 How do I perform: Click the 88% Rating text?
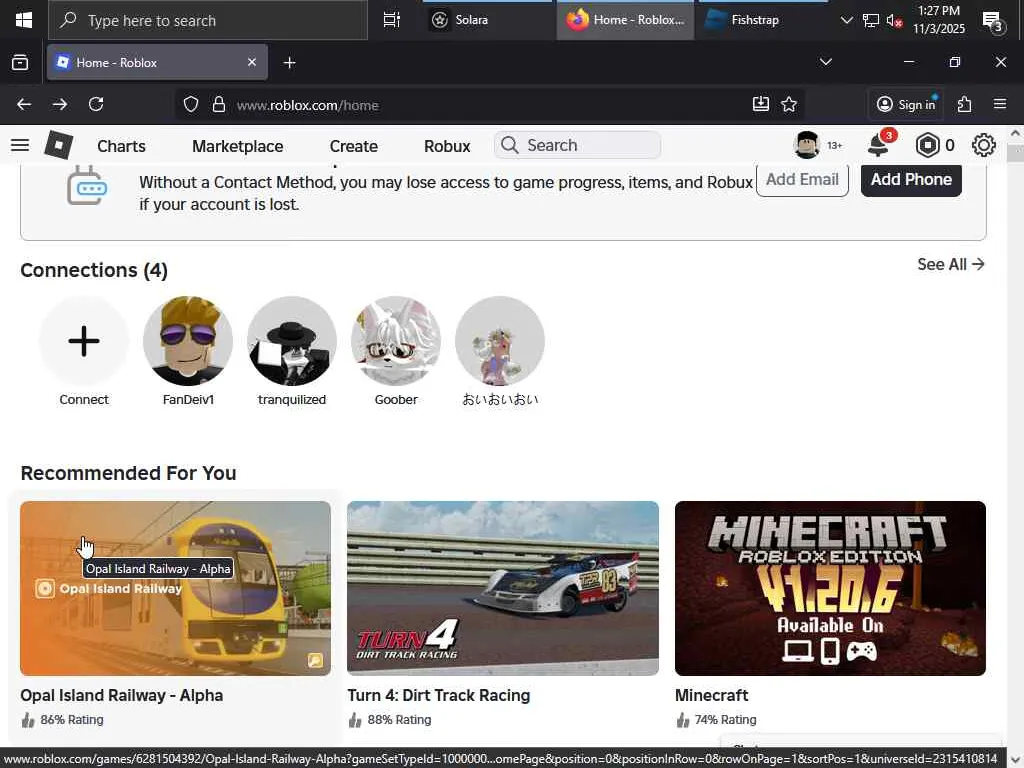click(x=399, y=720)
